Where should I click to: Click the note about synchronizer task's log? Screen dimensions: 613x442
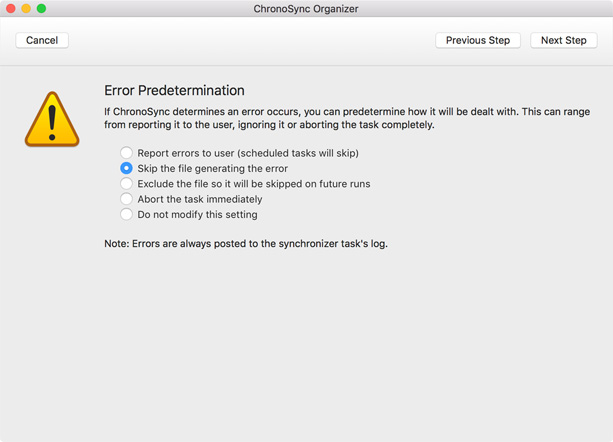click(246, 243)
